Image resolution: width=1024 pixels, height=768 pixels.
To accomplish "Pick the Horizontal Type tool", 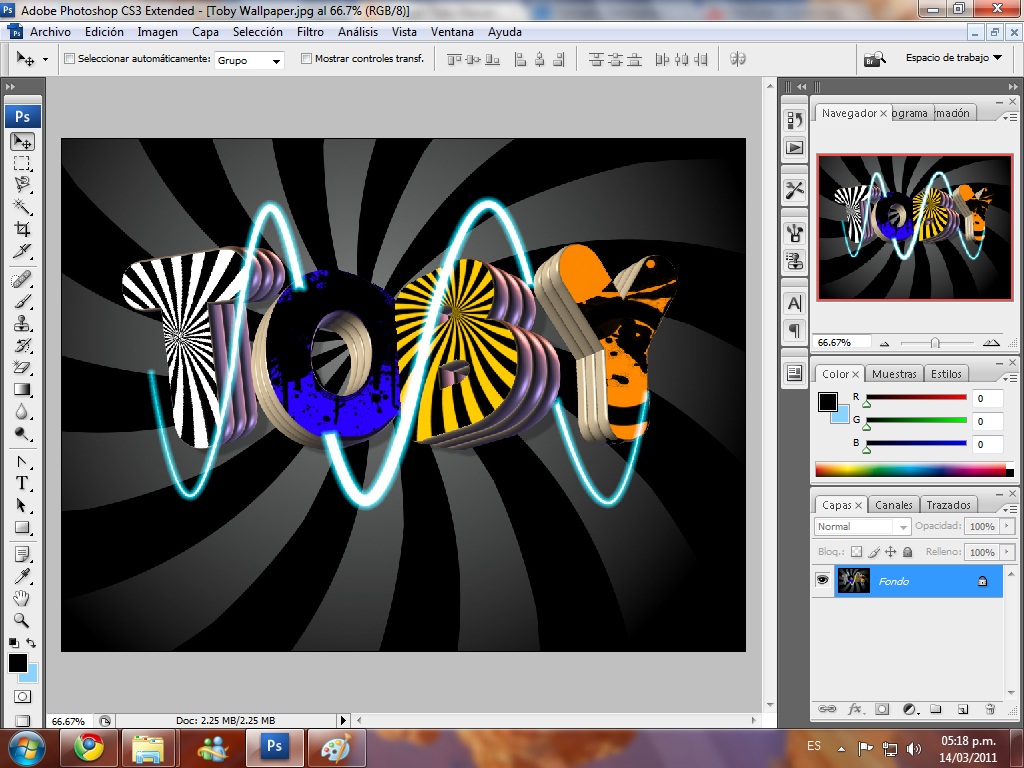I will coord(22,483).
